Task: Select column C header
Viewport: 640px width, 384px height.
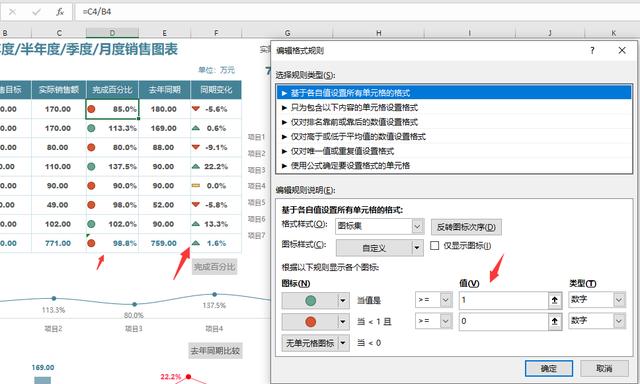Action: coord(59,33)
